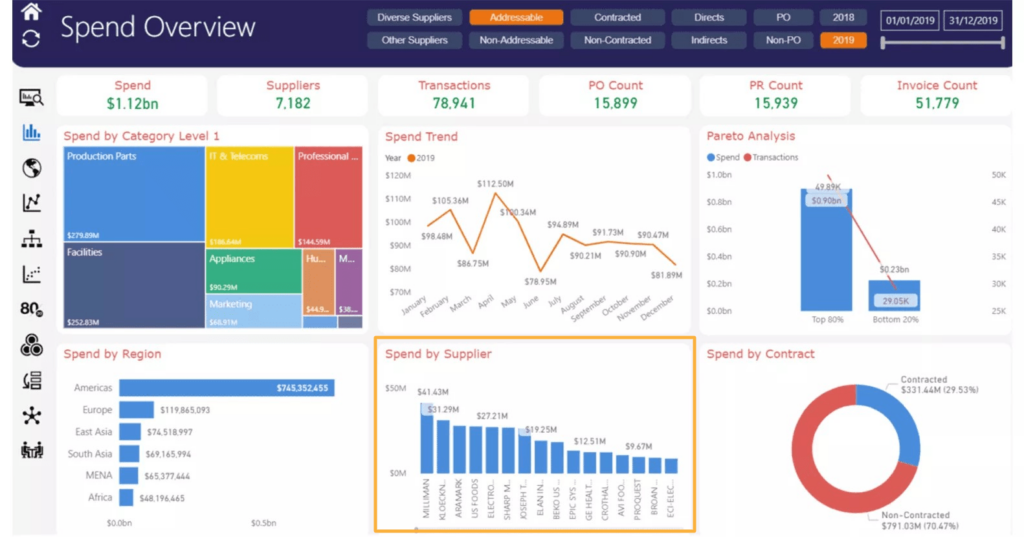Toggle the Diverse Suppliers filter
Image resolution: width=1024 pixels, height=537 pixels.
pos(414,18)
